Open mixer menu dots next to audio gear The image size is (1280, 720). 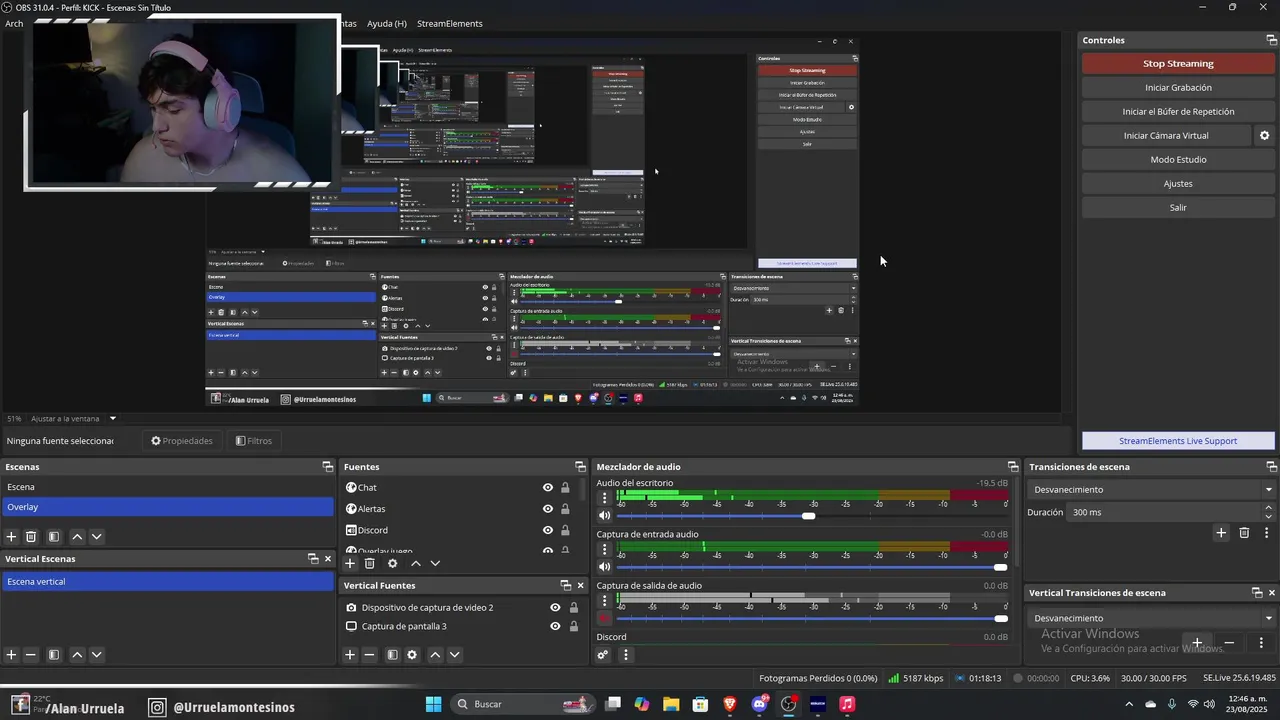[626, 655]
